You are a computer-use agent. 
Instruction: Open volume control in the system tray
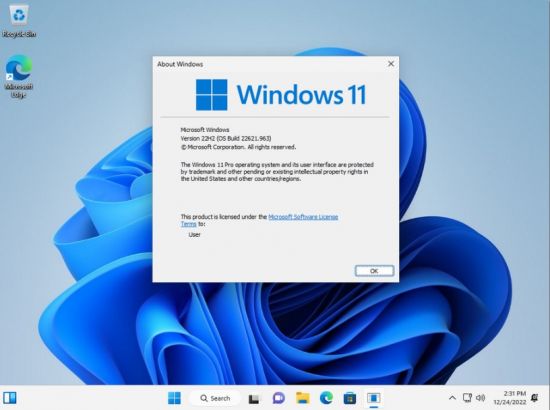coord(481,398)
